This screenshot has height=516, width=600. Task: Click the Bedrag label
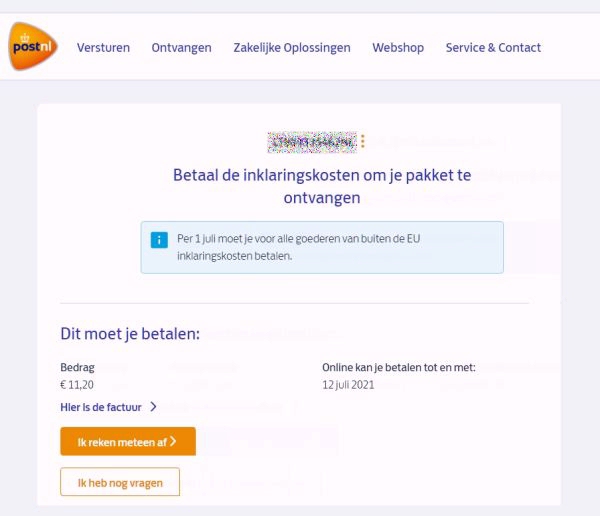coord(77,367)
